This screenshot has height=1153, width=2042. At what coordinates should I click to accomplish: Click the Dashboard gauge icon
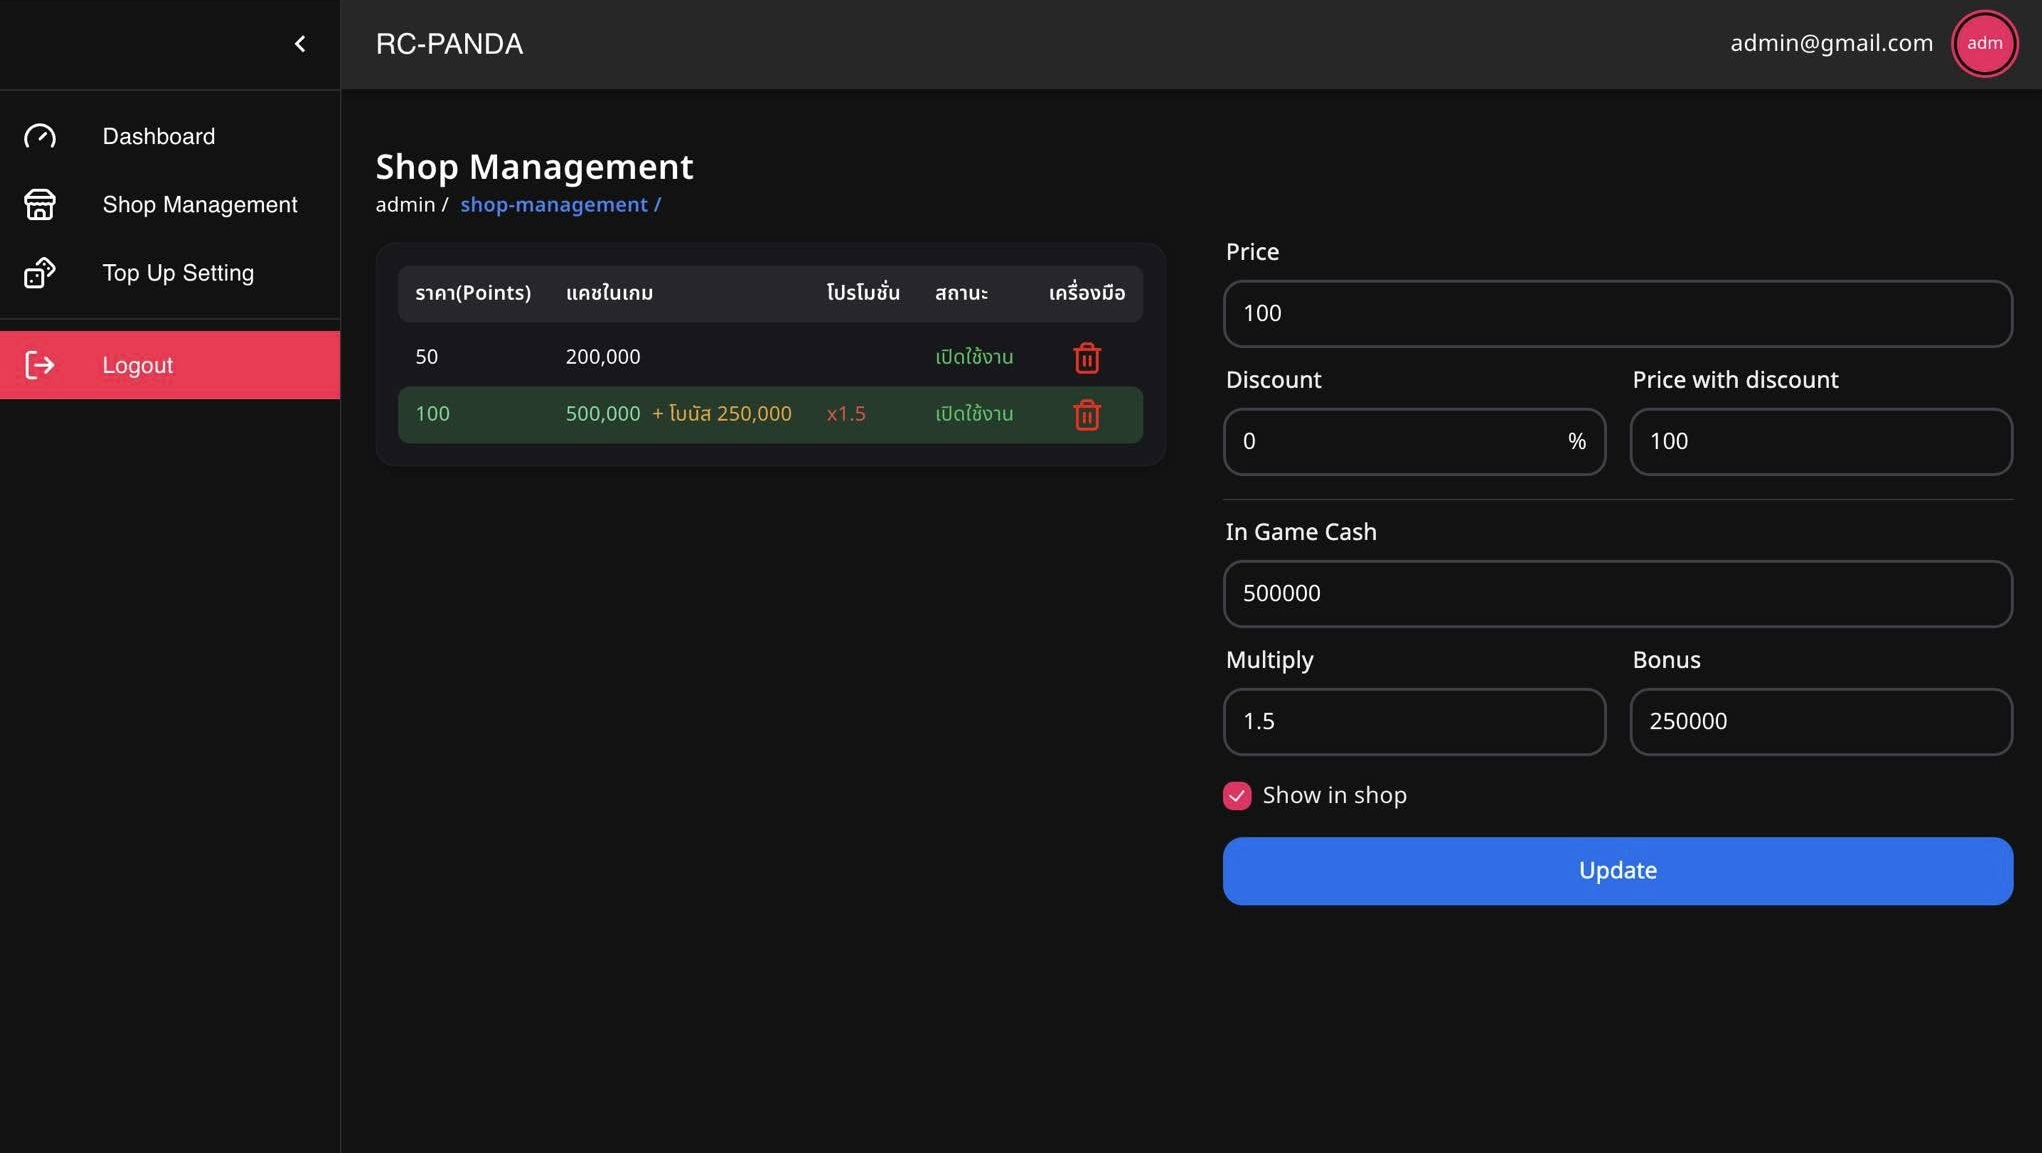40,136
